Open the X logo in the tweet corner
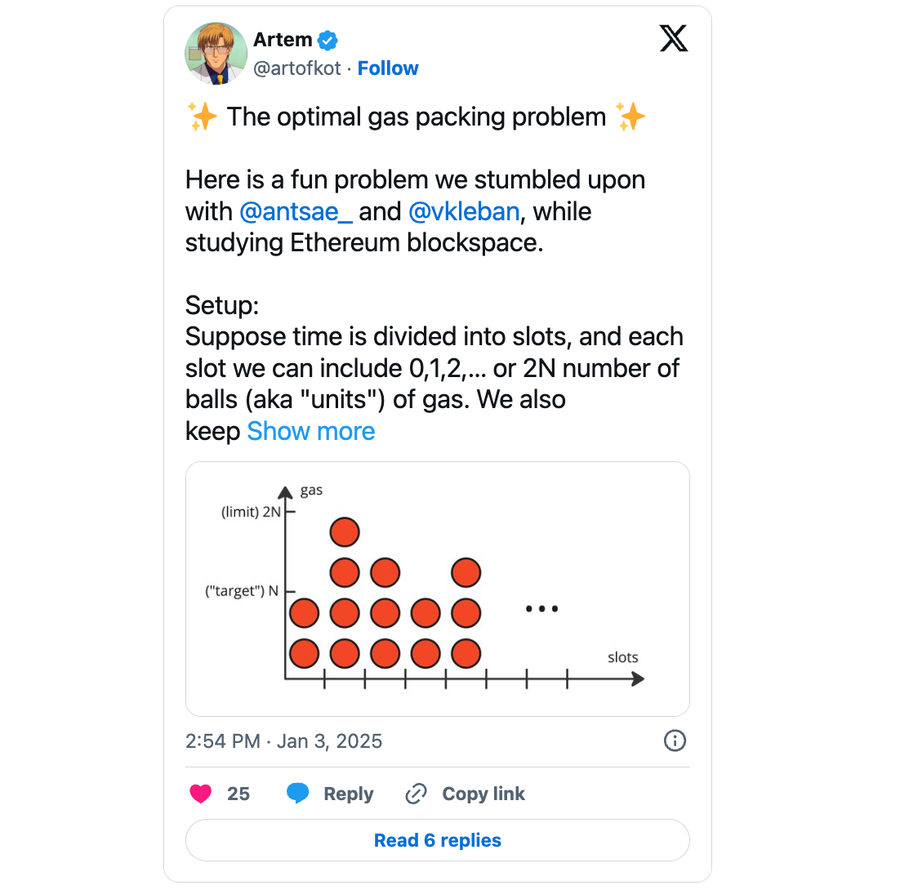 point(673,38)
